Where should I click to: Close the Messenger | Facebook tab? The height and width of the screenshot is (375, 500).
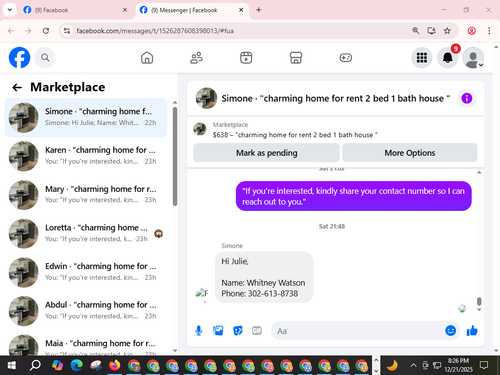(241, 10)
